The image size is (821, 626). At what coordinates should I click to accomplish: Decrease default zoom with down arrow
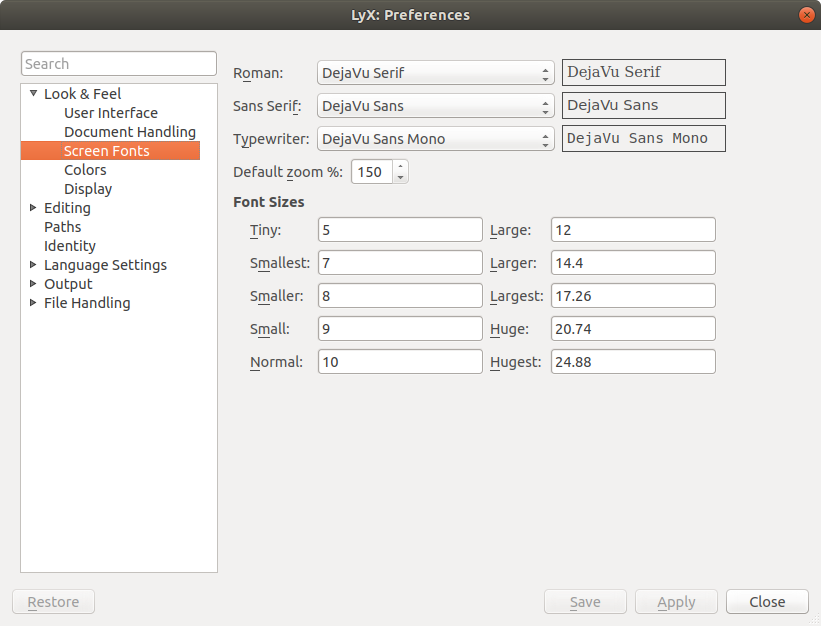[x=400, y=177]
